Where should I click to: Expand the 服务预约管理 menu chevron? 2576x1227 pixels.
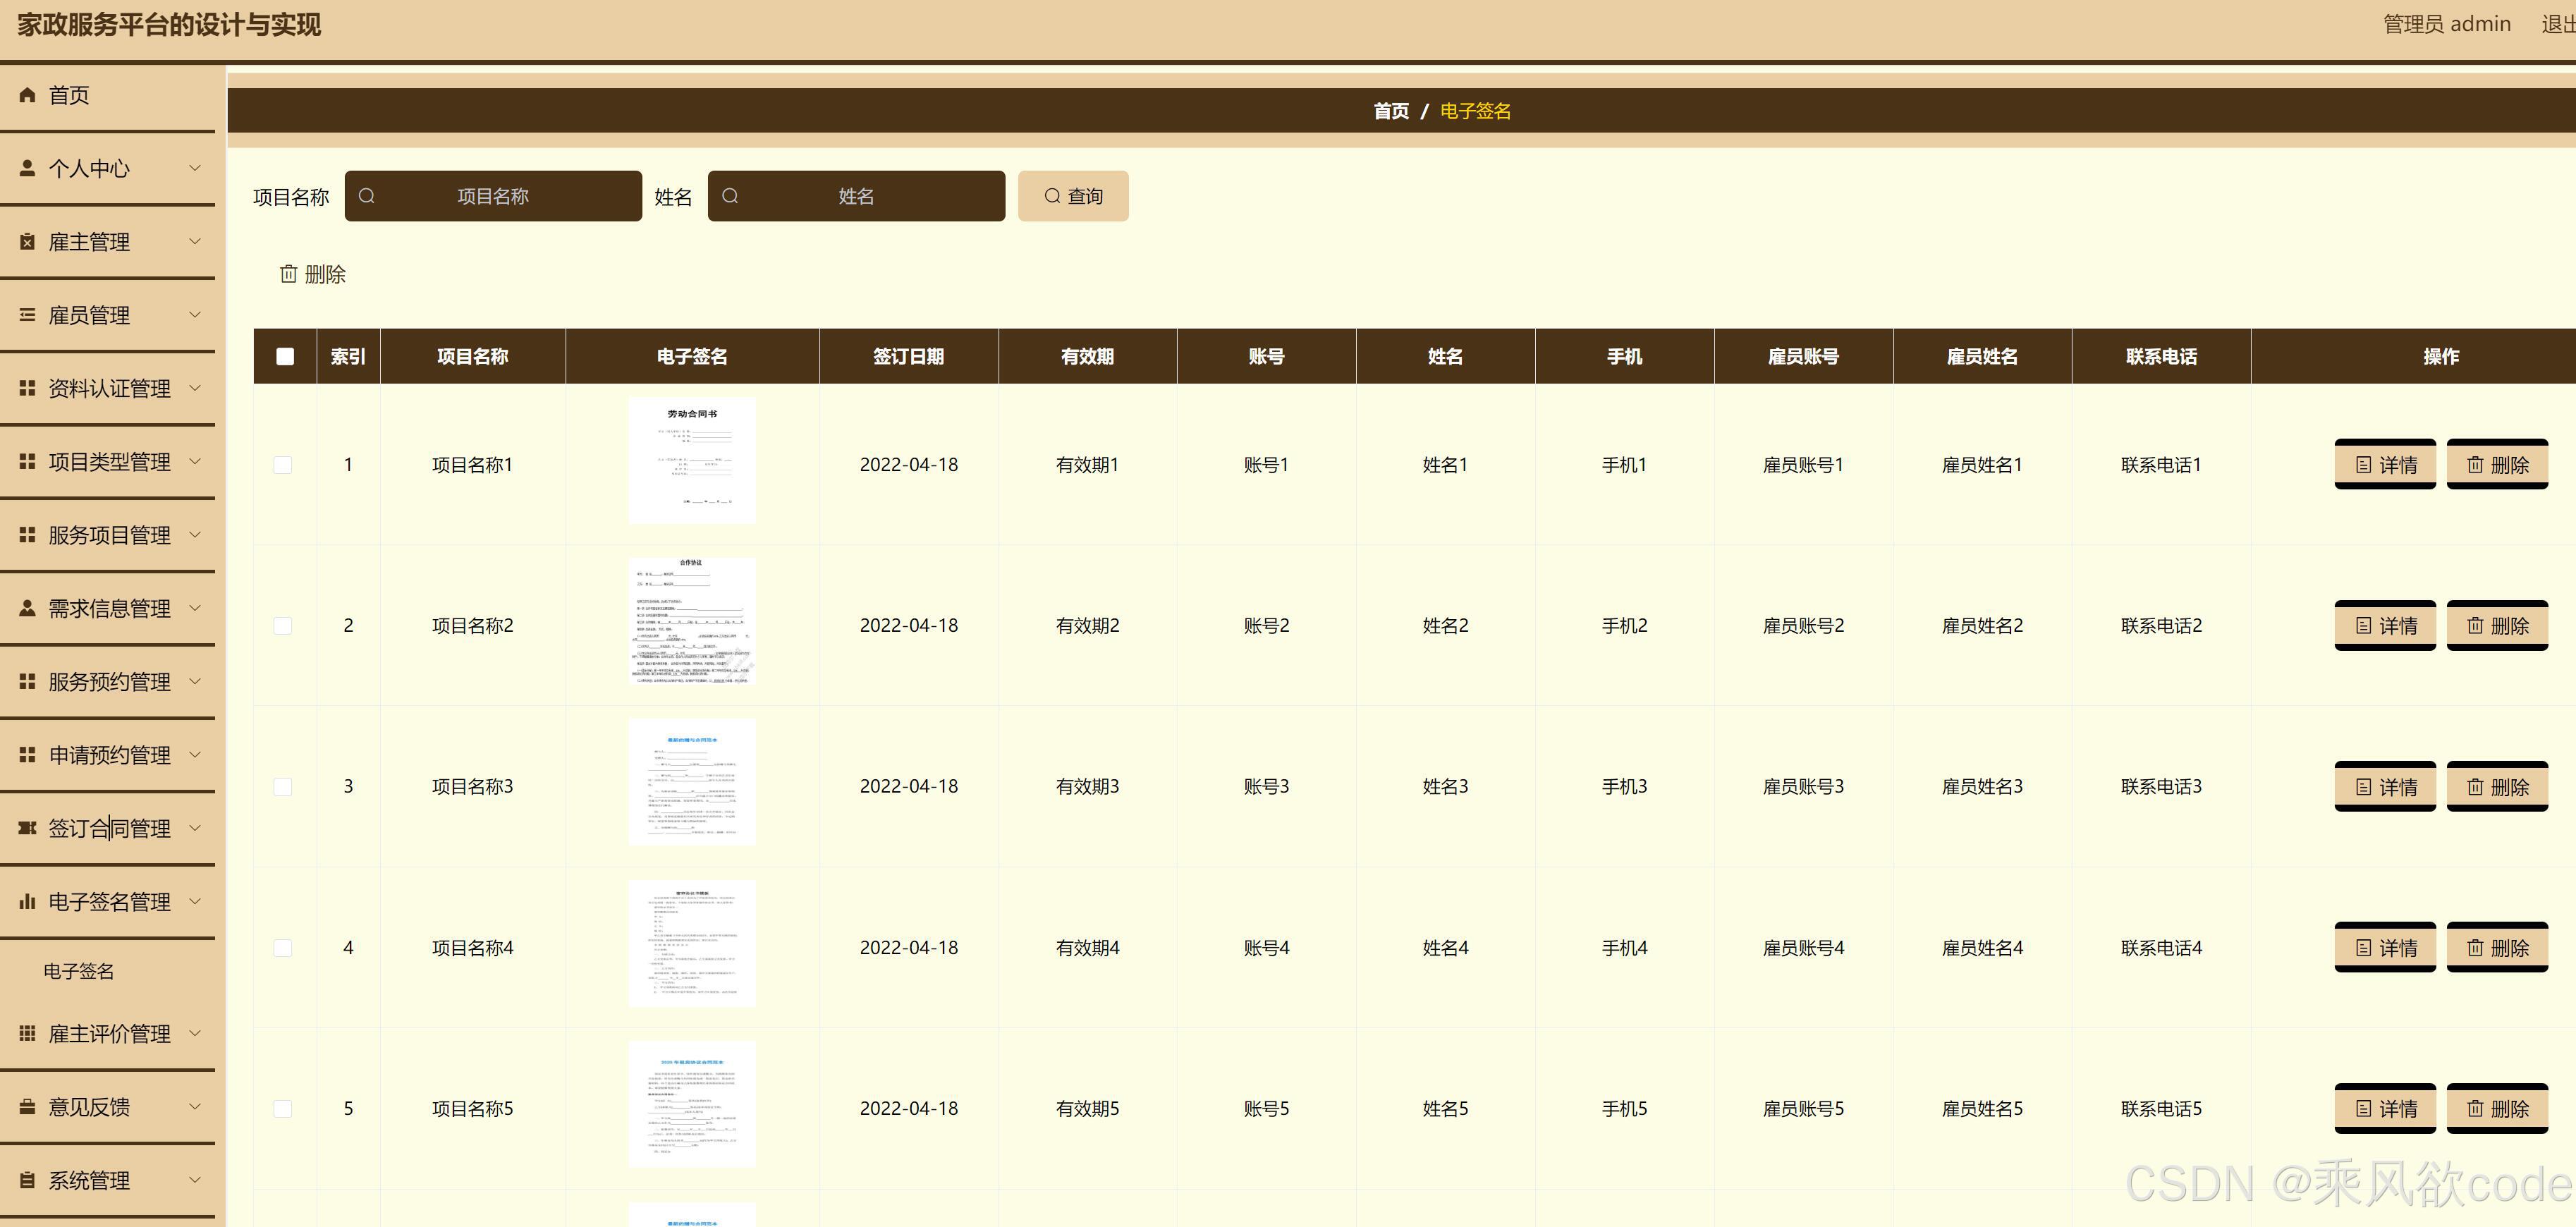[195, 681]
